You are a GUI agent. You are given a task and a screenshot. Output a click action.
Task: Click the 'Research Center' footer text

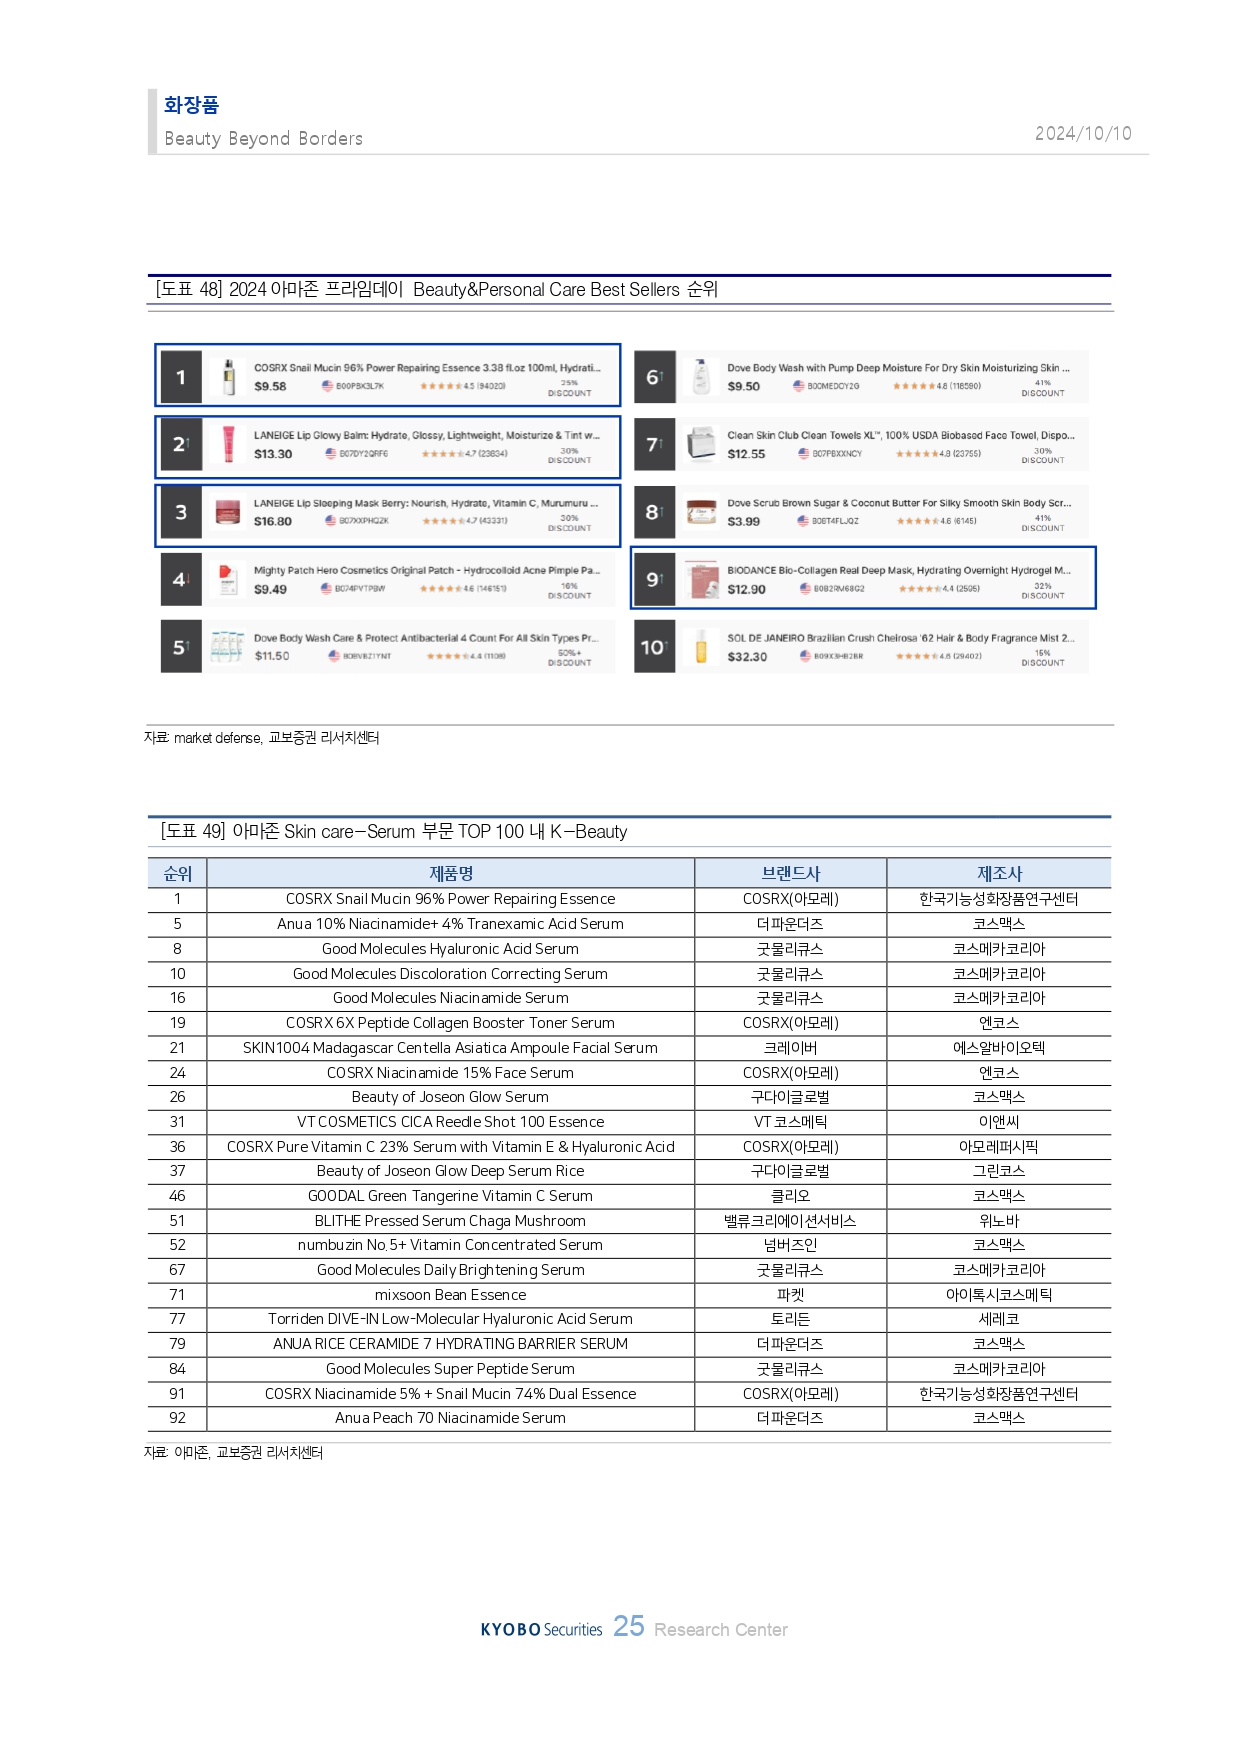click(721, 1630)
